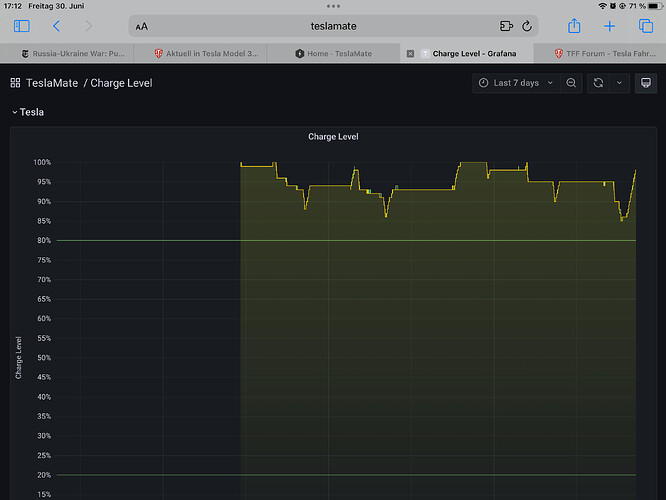Add a new Safari tab
Screen dimensions: 666x500
click(609, 26)
